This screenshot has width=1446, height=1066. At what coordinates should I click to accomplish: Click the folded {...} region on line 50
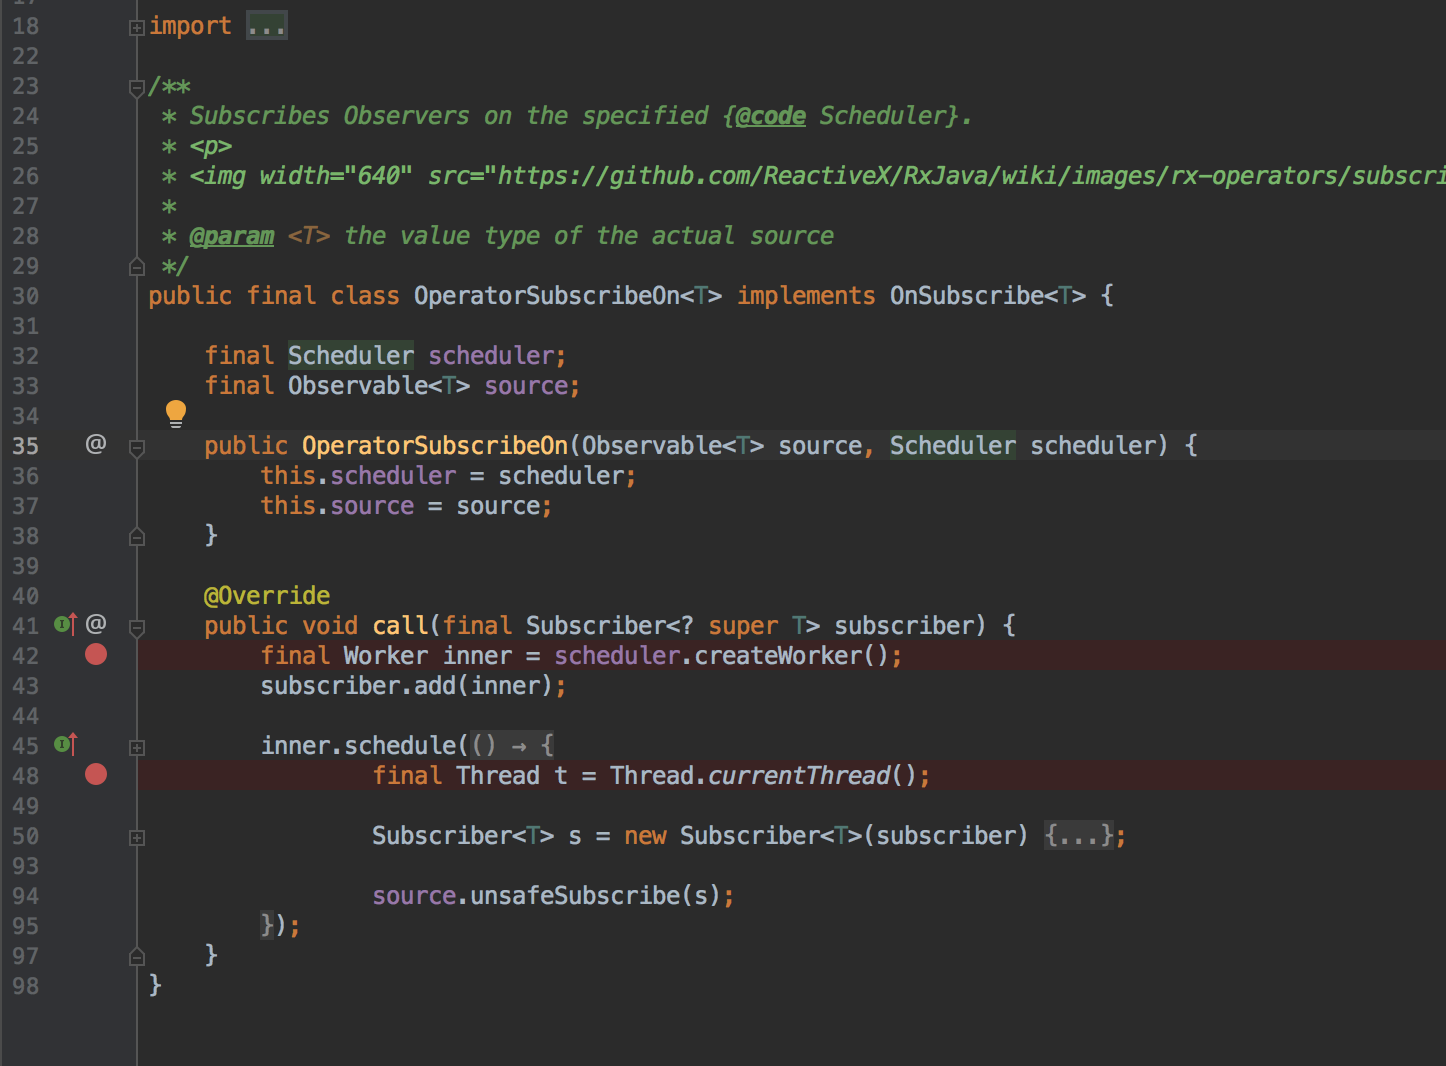coord(1079,835)
